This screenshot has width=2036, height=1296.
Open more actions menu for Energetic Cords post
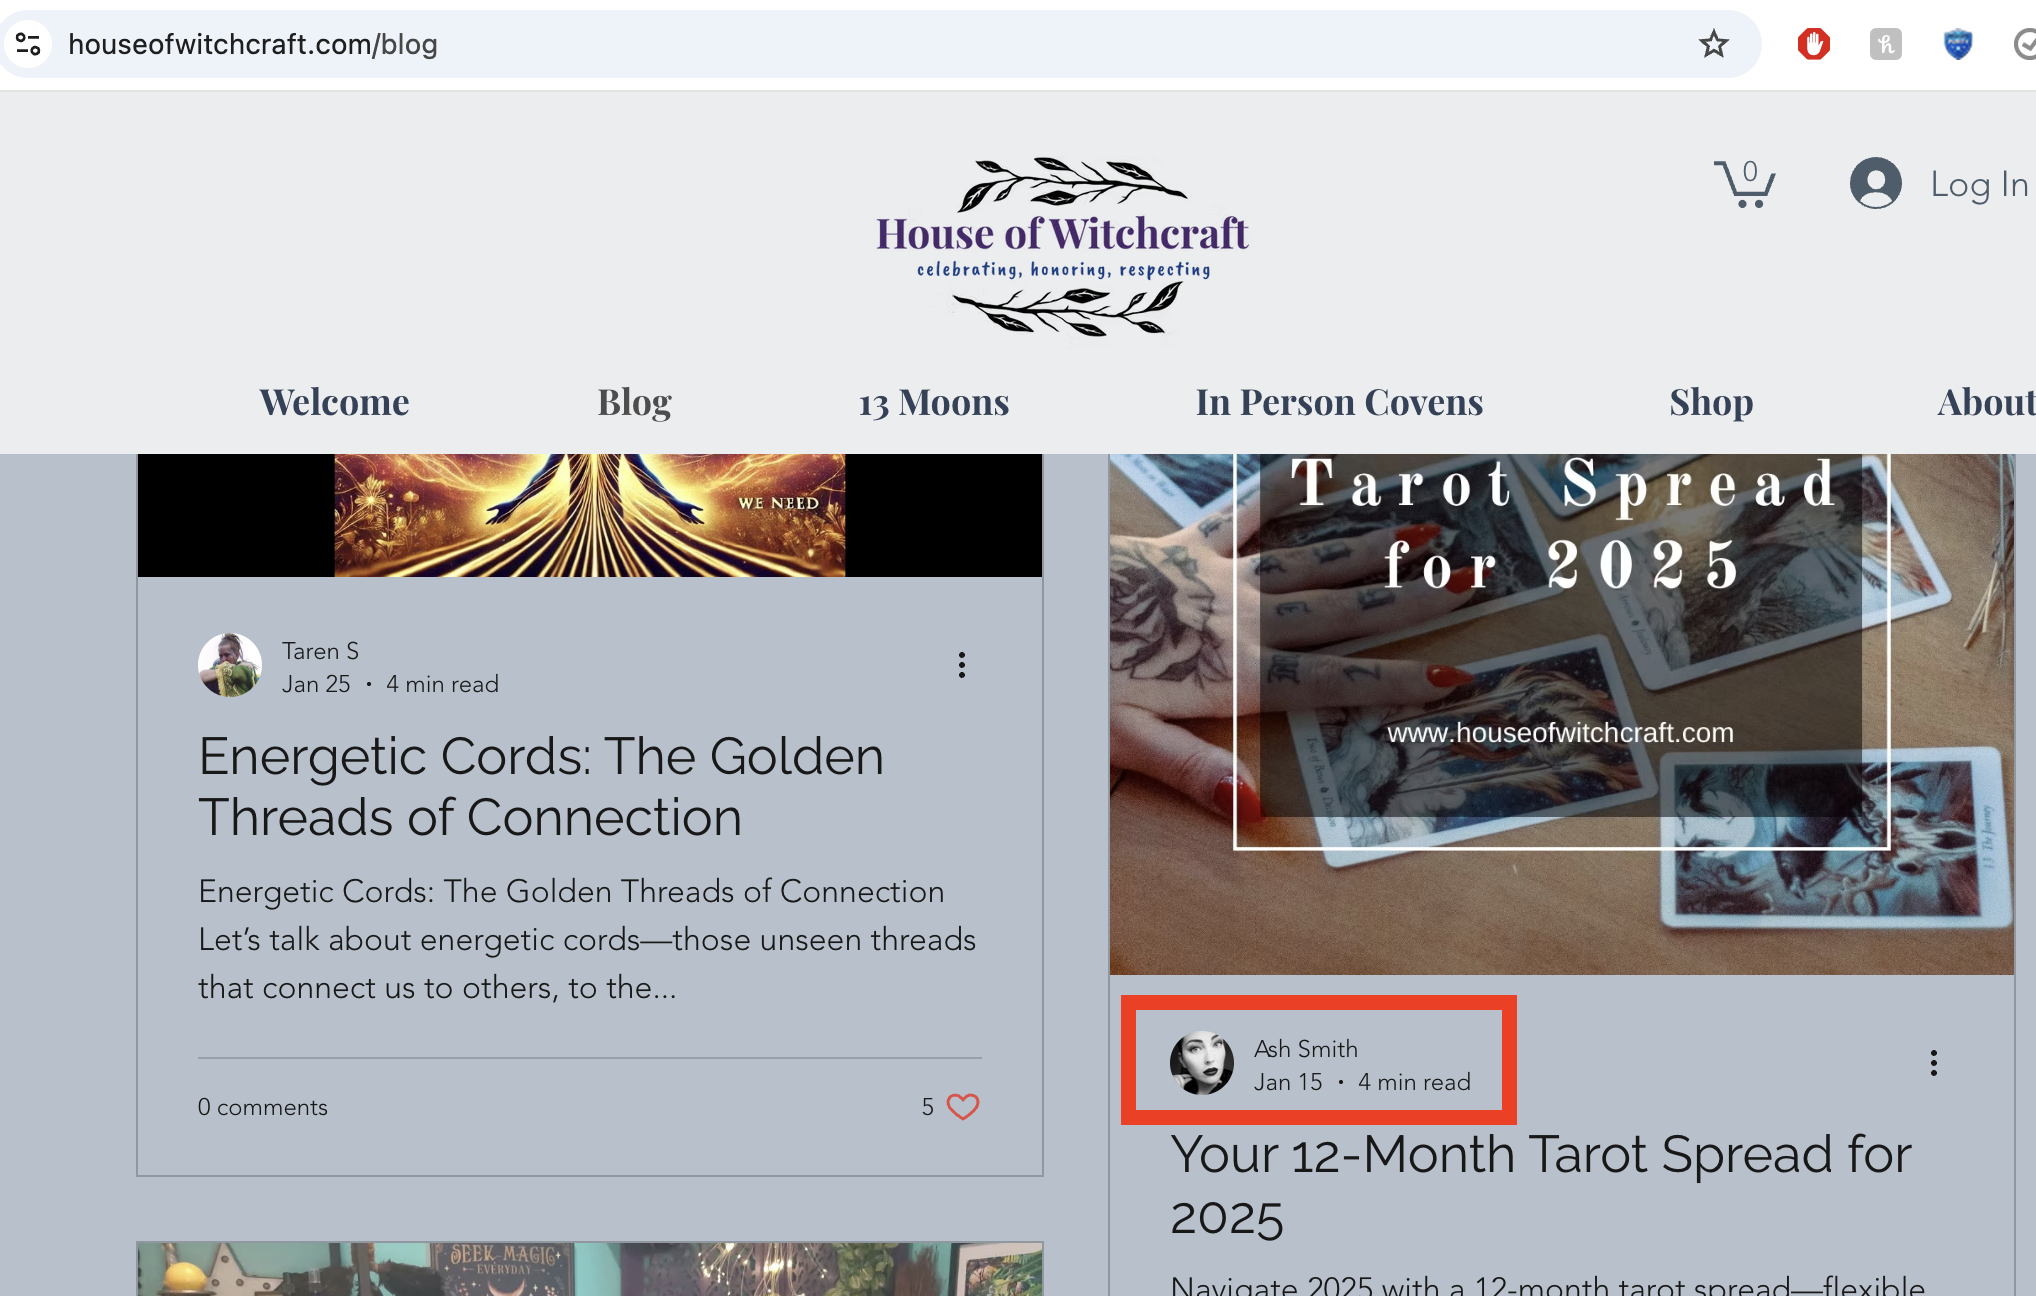[x=962, y=665]
